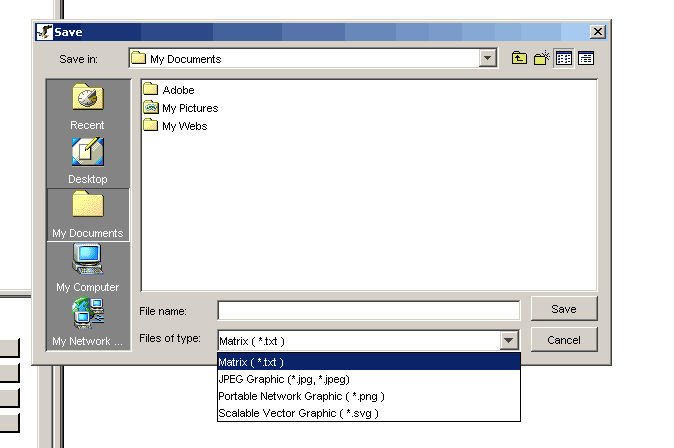
Task: Select the My Webs folder
Action: 184,126
